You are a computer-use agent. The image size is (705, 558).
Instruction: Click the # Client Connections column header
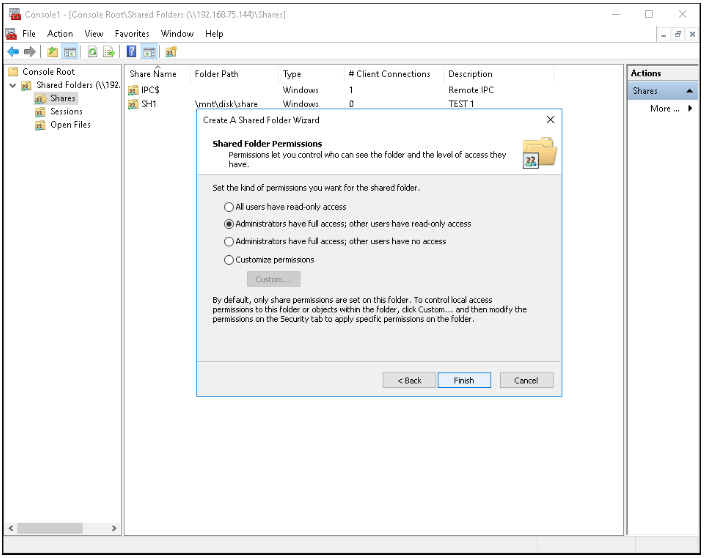[x=395, y=74]
